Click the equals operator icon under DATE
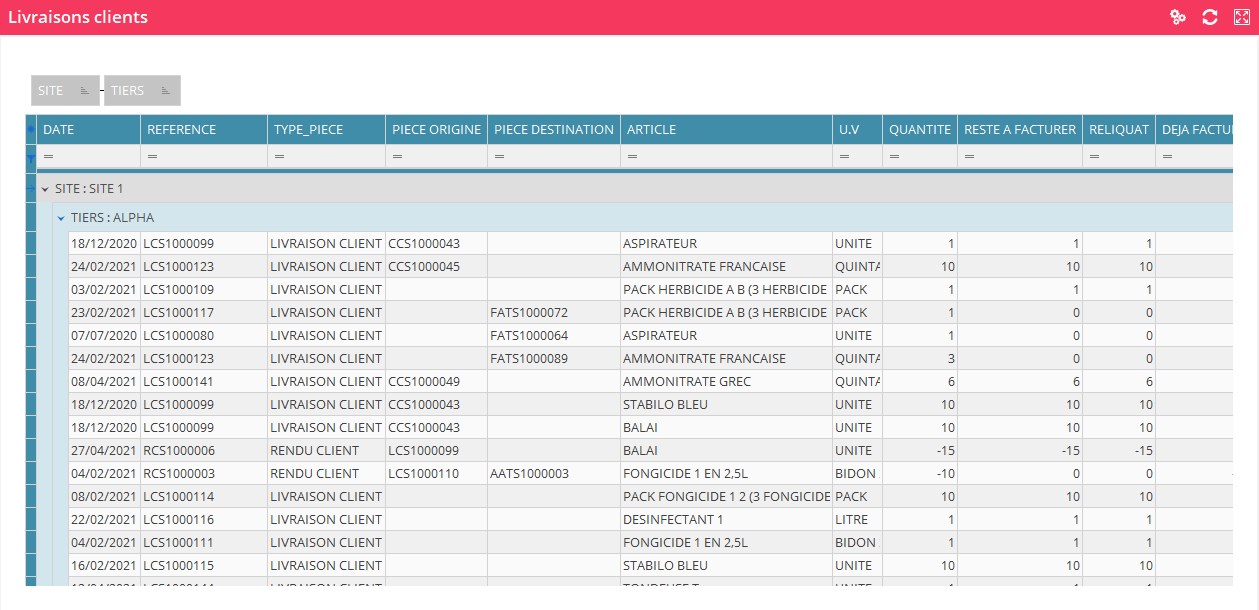 coord(48,157)
